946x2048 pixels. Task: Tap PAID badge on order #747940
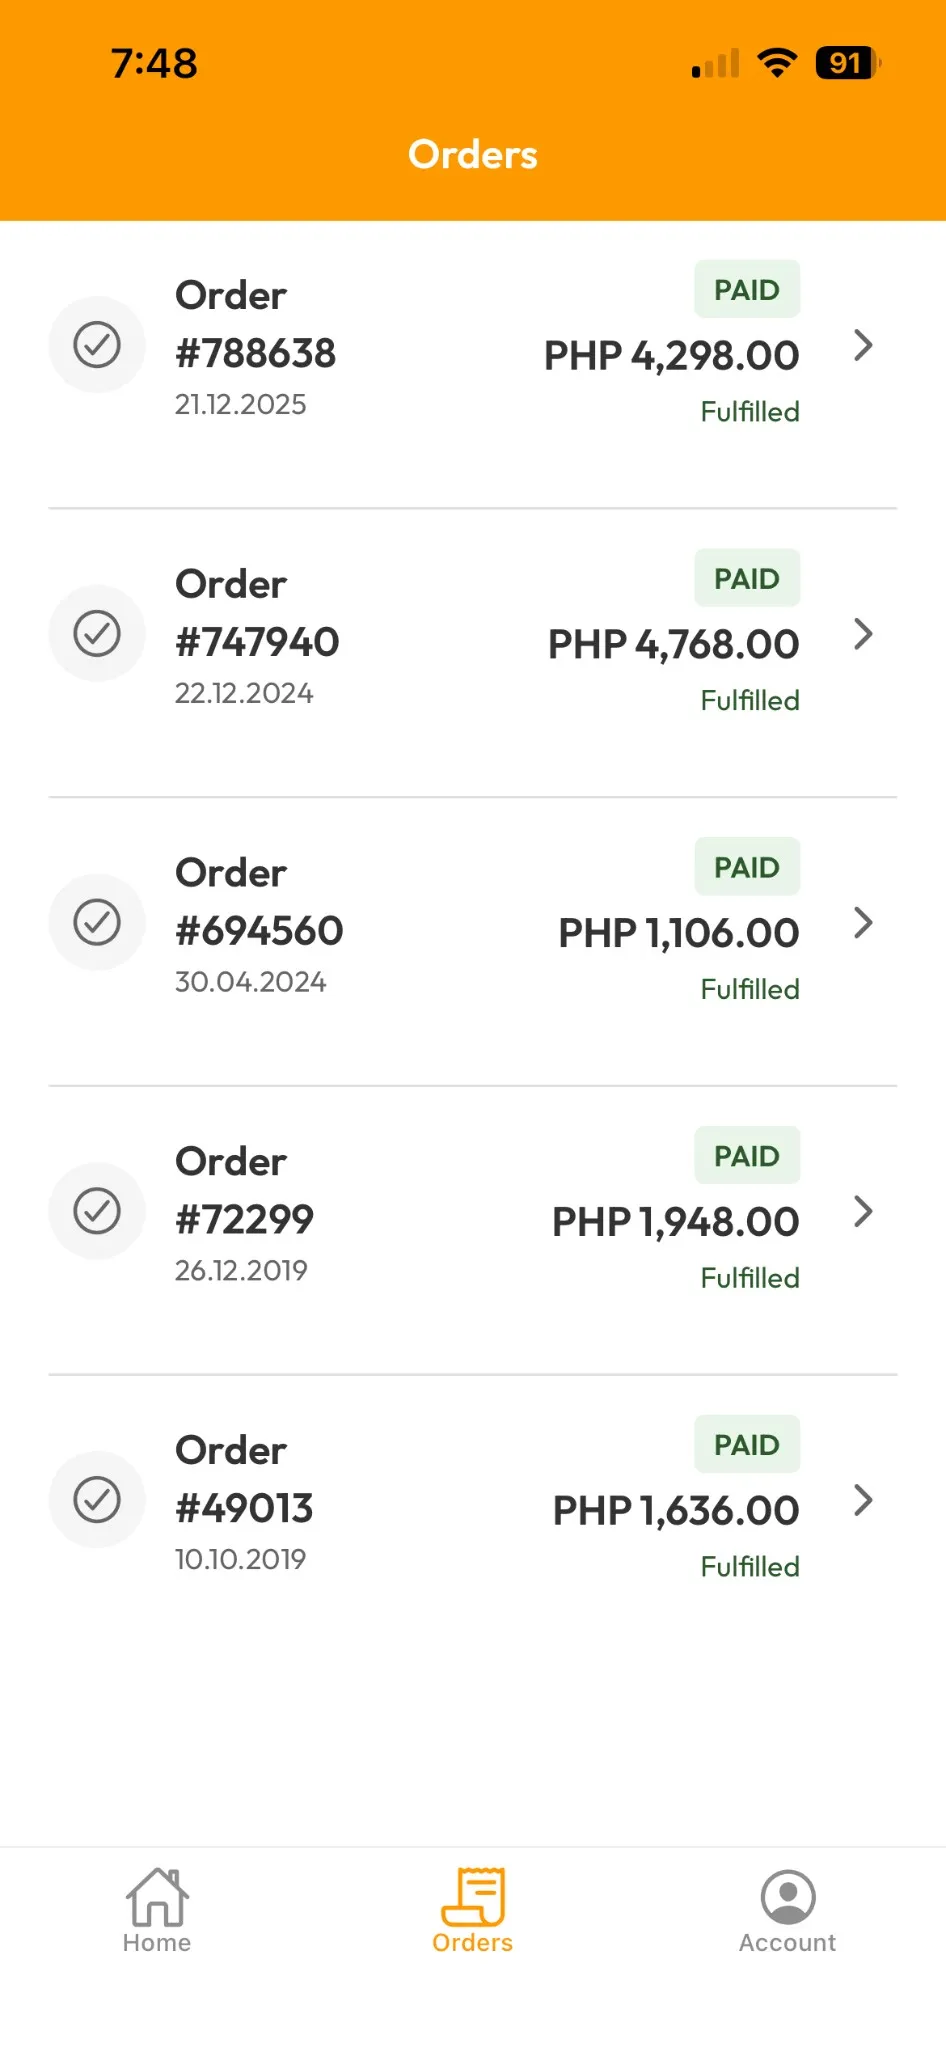pyautogui.click(x=747, y=578)
